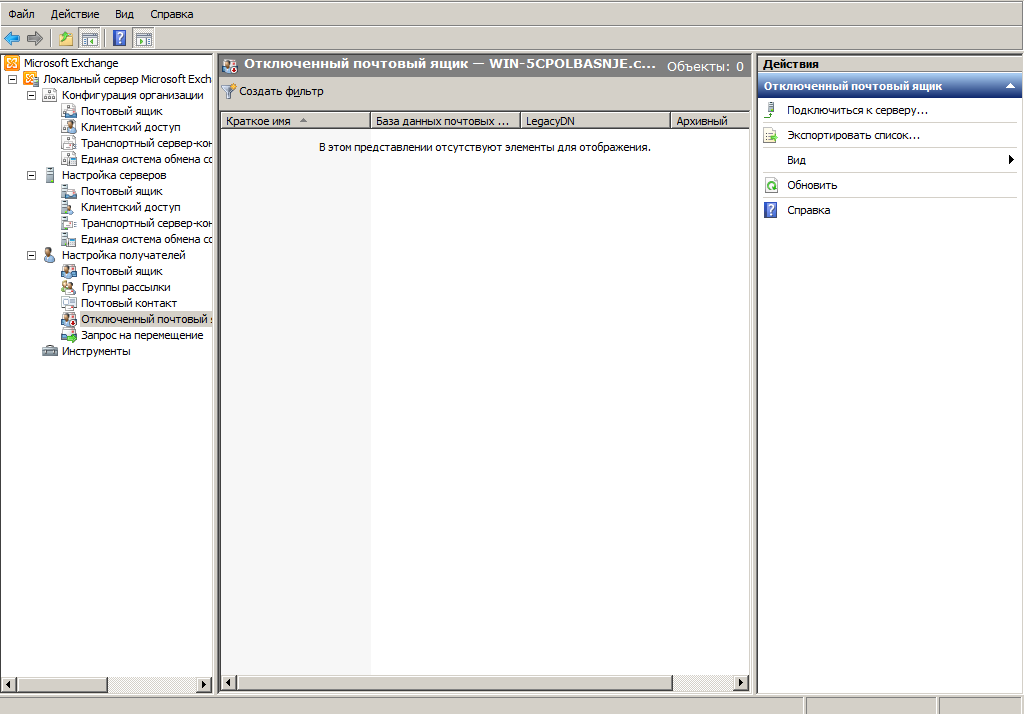
Task: Click the disconnected mailbox header icon
Action: 230,65
